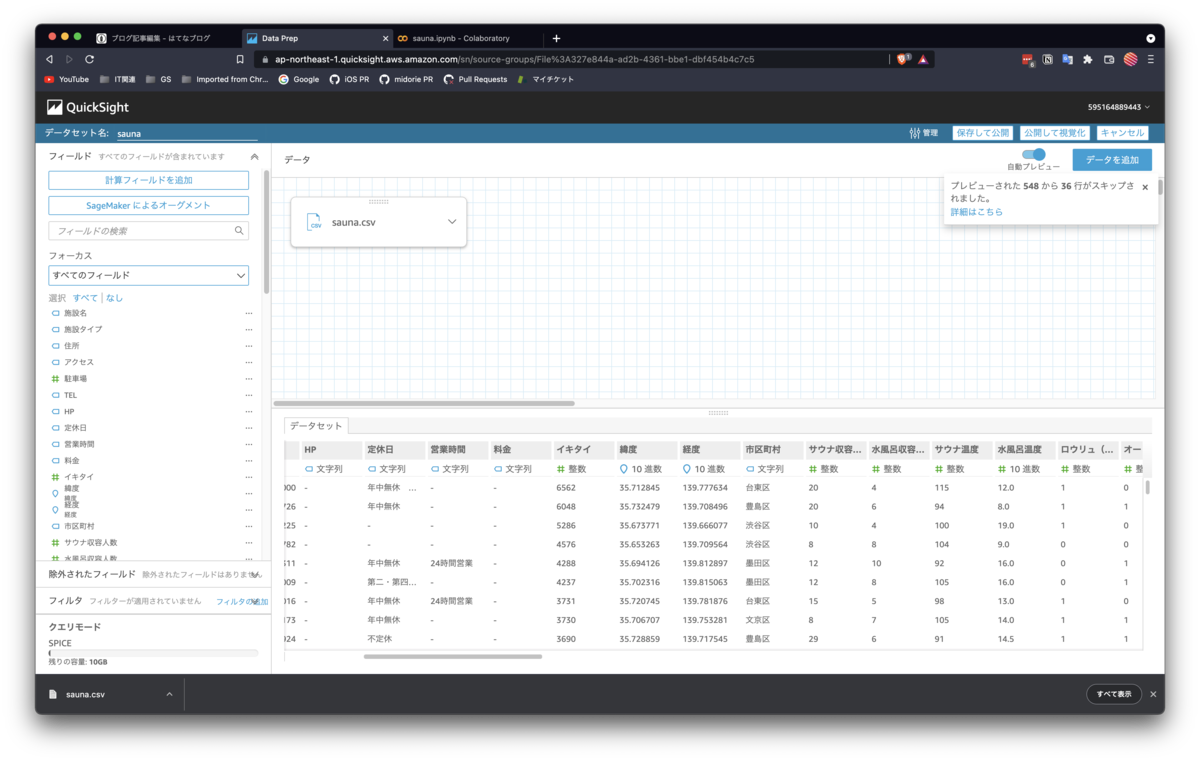Open the more options for イキタイ field

click(249, 477)
